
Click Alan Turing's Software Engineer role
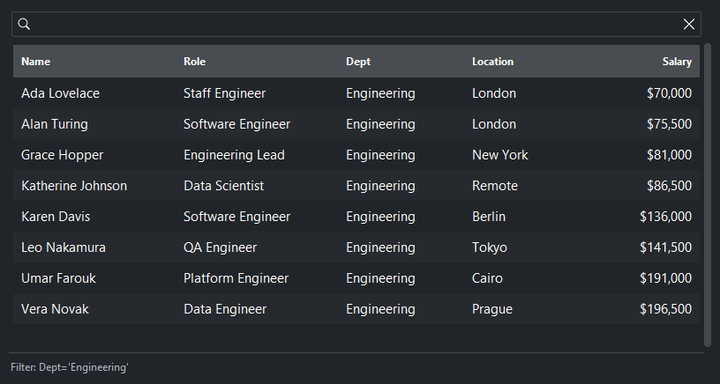coord(237,124)
